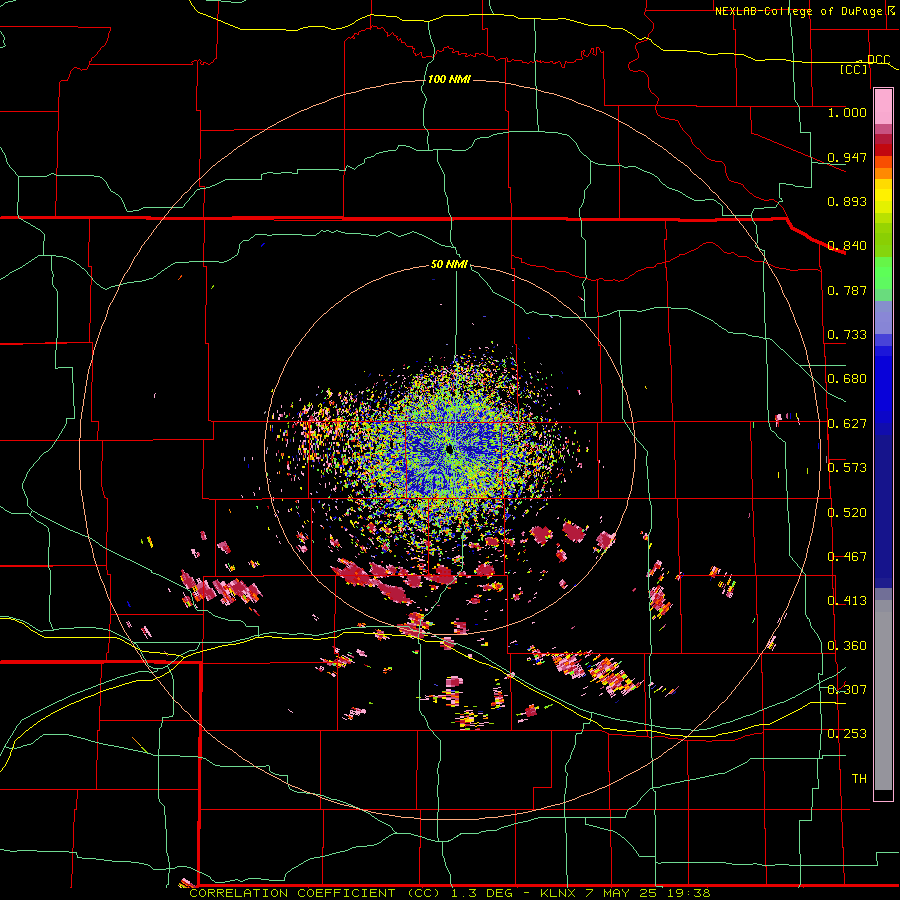Viewport: 900px width, 900px height.
Task: Select the 1.000 value on the CC scale
Action: (847, 112)
